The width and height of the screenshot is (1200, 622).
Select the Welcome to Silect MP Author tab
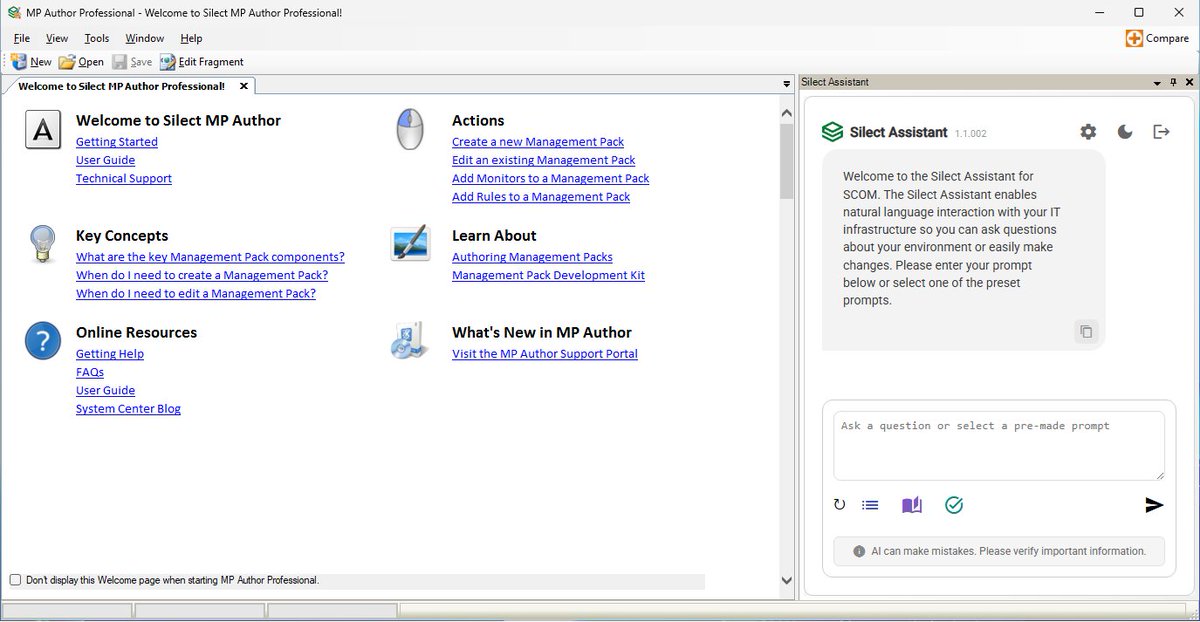point(121,86)
